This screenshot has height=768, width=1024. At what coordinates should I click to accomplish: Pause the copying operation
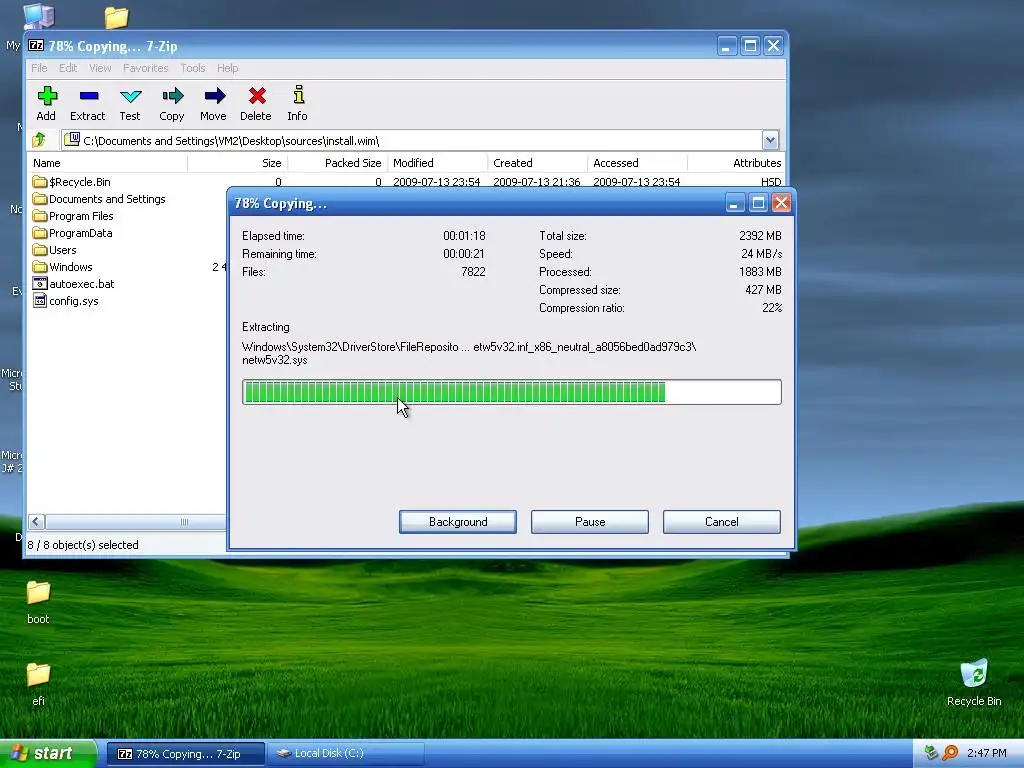click(x=590, y=522)
